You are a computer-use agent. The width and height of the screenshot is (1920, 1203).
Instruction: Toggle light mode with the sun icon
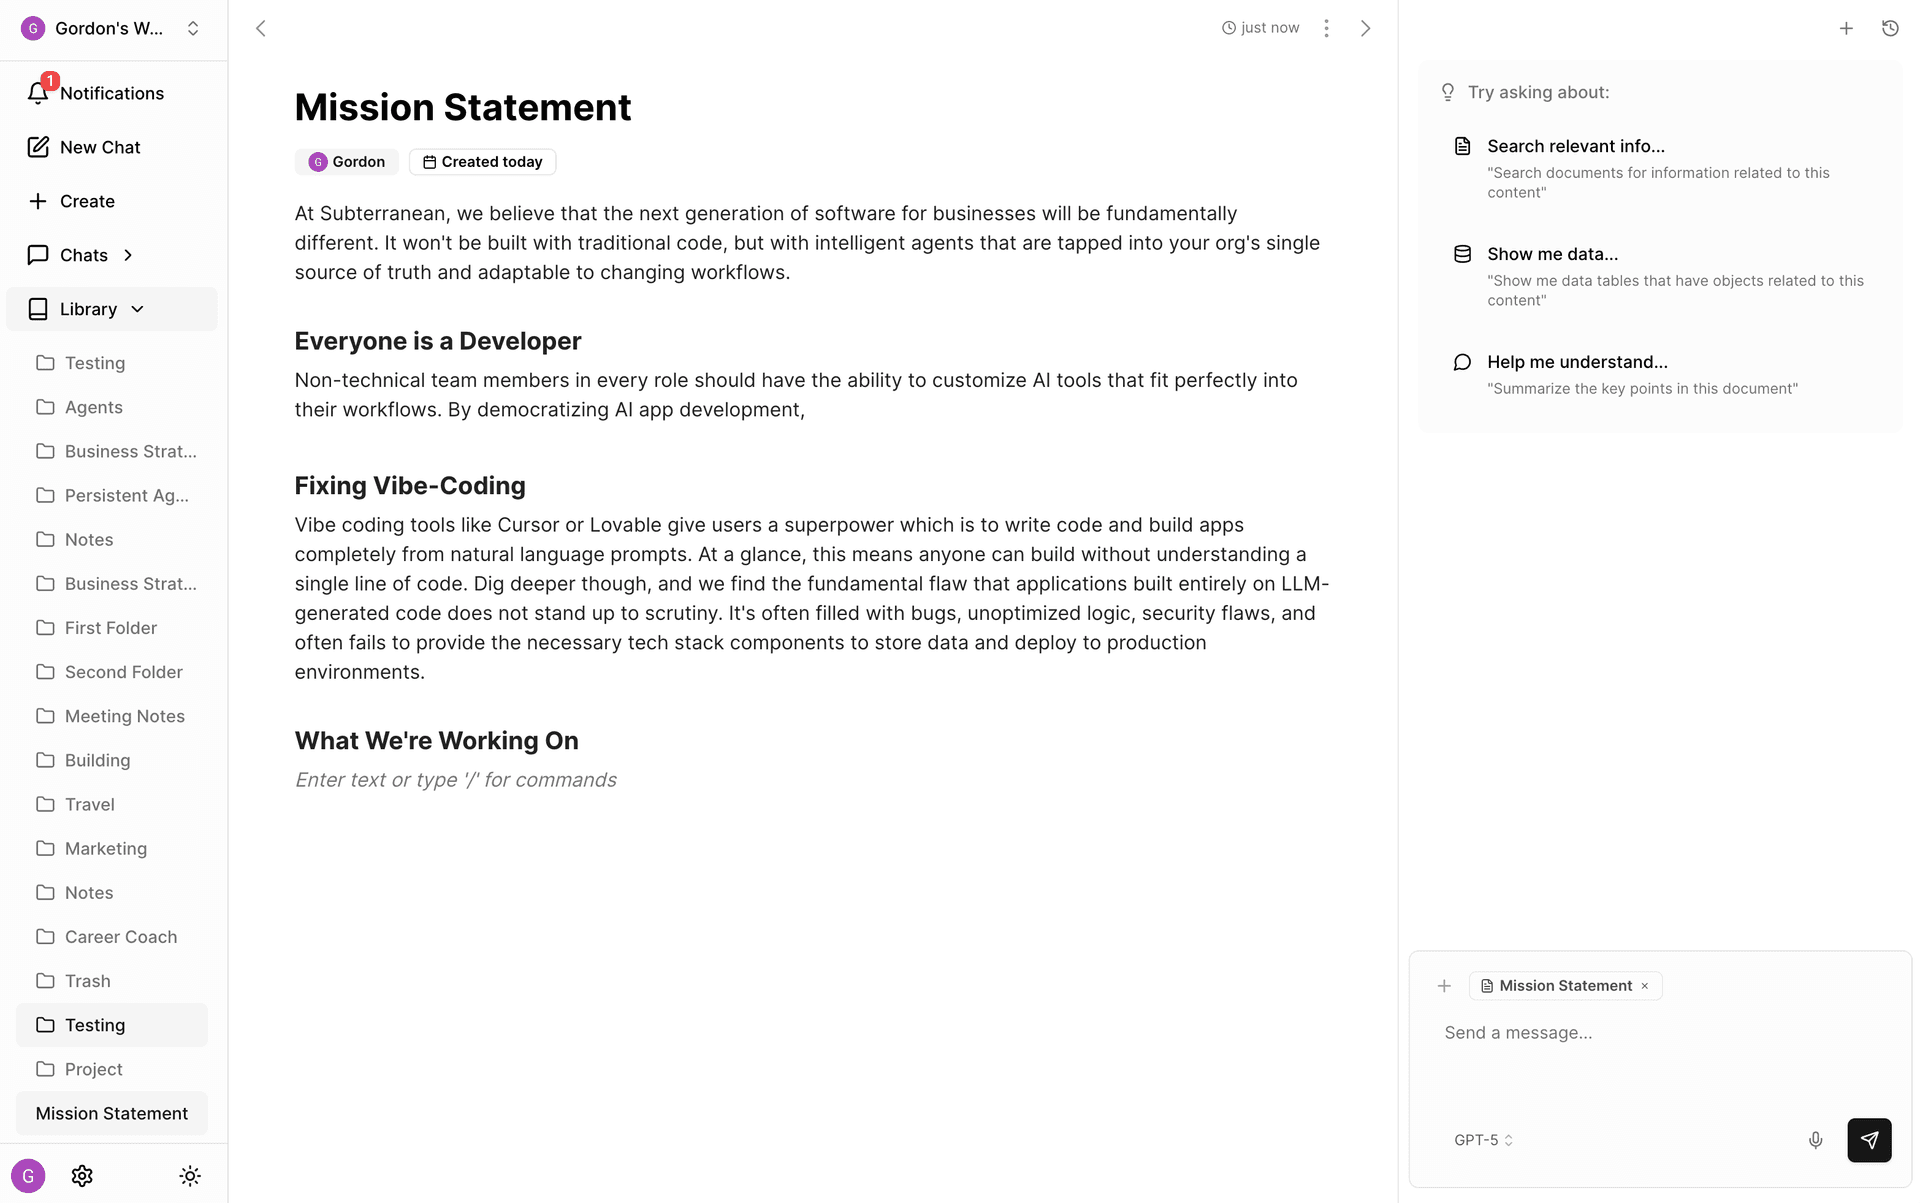(190, 1175)
